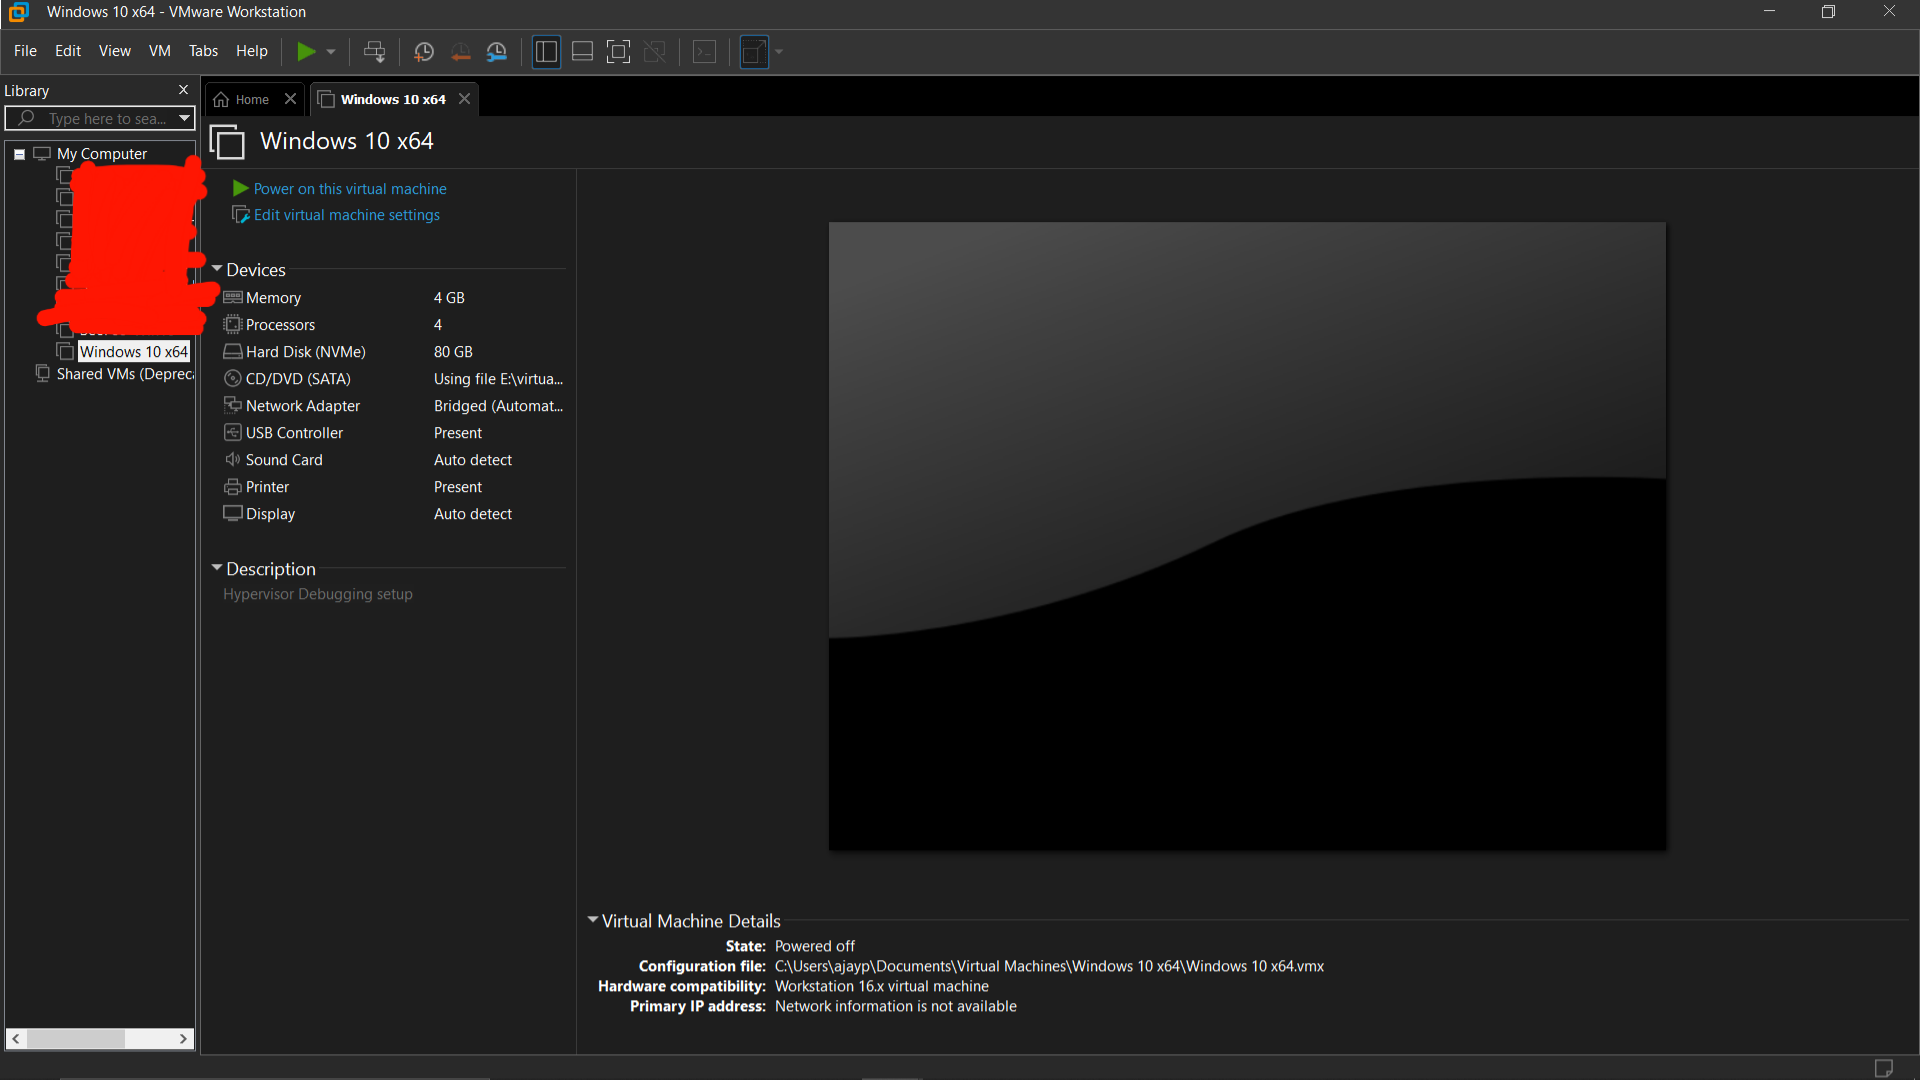Open the Edit menu
The width and height of the screenshot is (1920, 1080).
click(x=68, y=51)
